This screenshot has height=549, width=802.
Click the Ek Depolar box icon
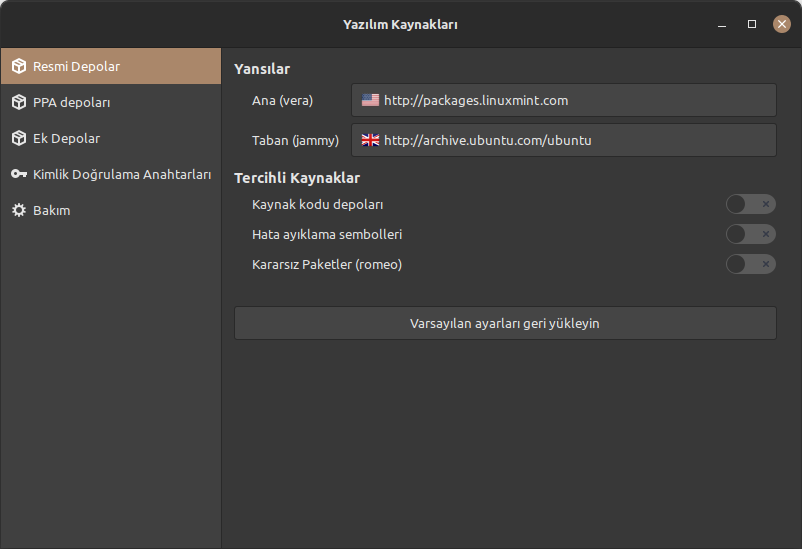click(x=18, y=139)
